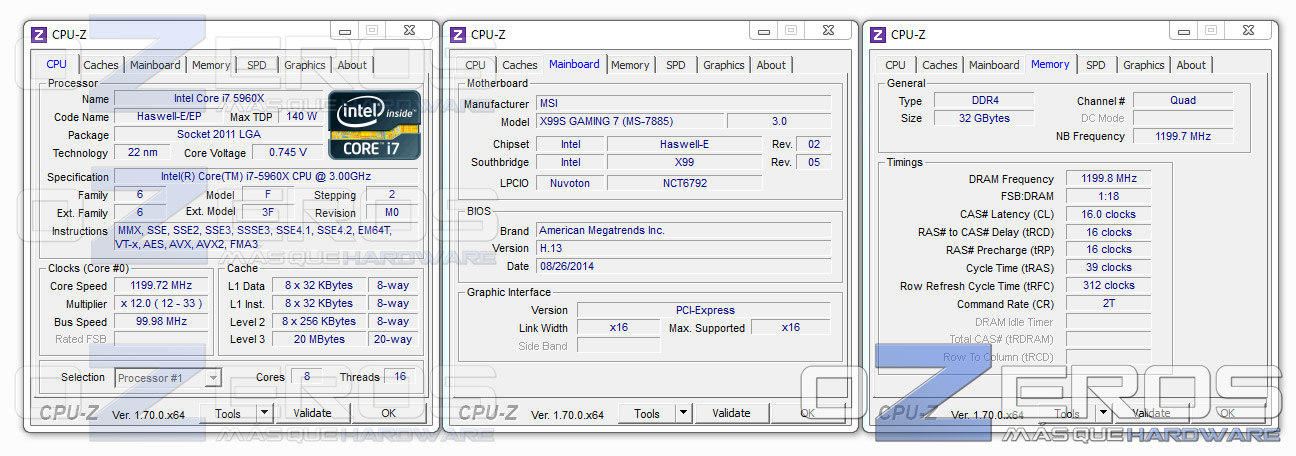Click Validate button in the Memory window
The height and width of the screenshot is (456, 1296).
tap(1152, 413)
